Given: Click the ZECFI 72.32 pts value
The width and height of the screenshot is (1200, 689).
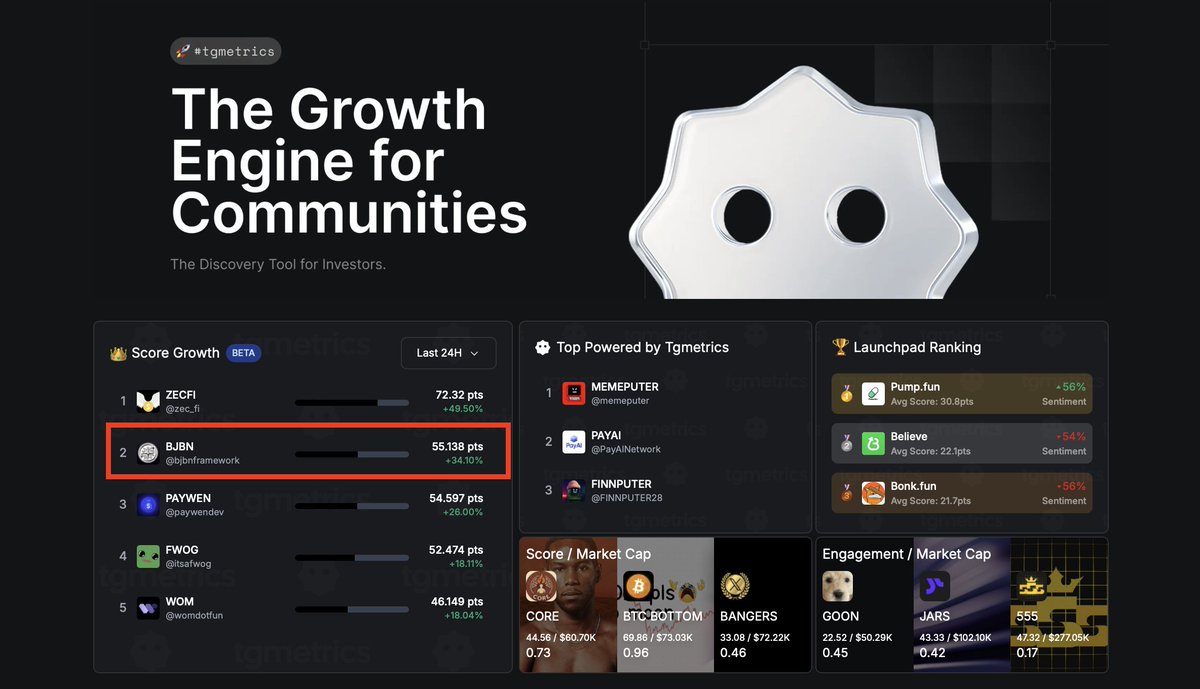Looking at the screenshot, I should click(459, 395).
